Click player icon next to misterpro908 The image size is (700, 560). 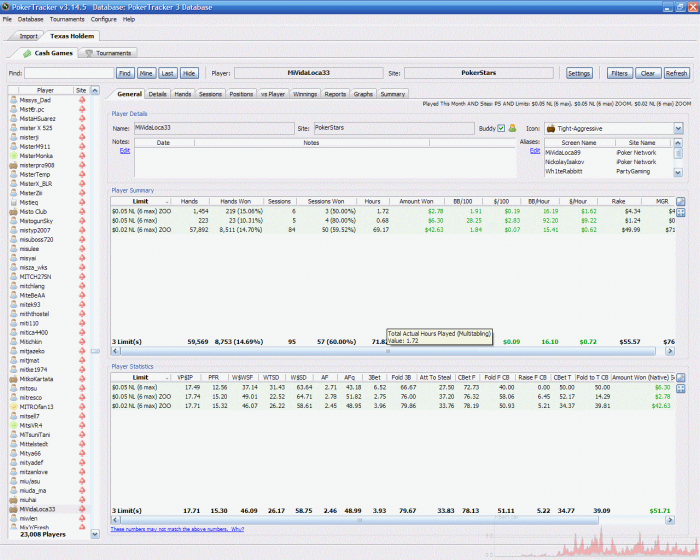coord(14,165)
